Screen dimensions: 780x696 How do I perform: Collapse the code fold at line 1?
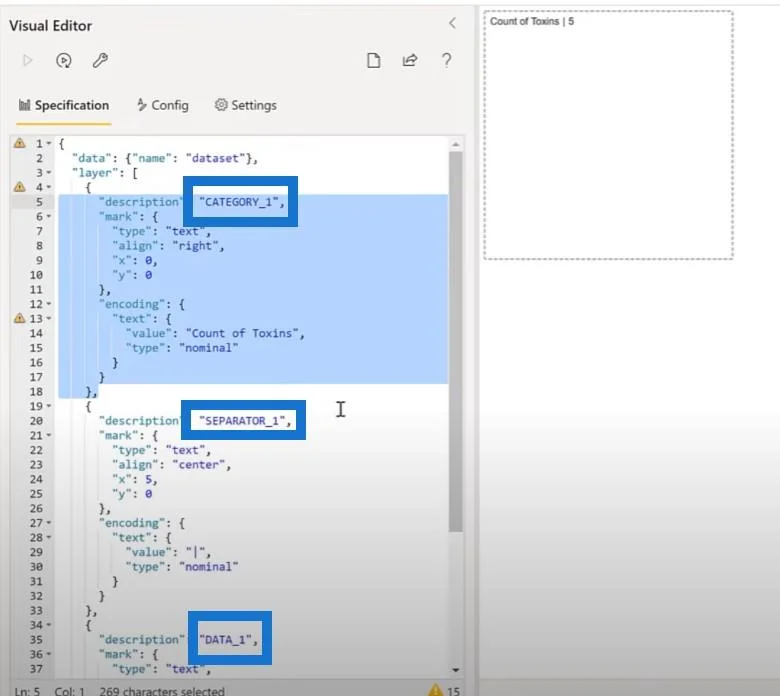[49, 143]
